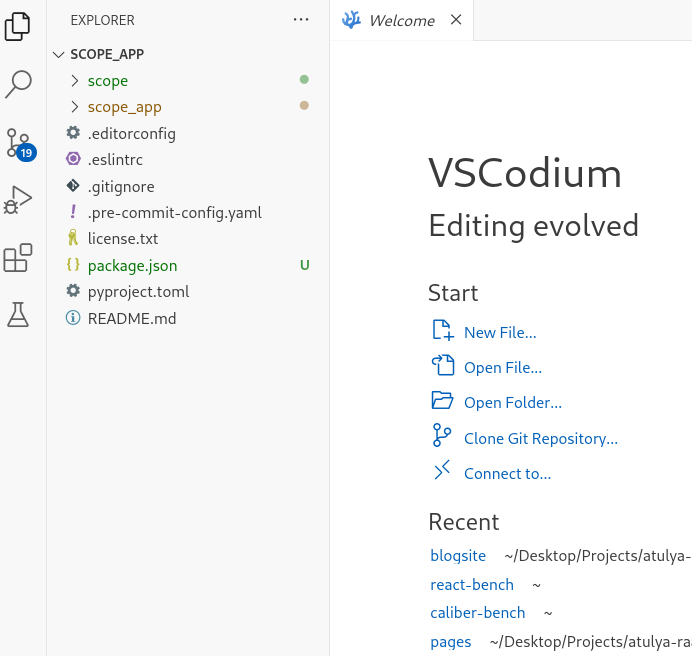Click the untracked U badge on package.json
The width and height of the screenshot is (692, 656).
[305, 264]
